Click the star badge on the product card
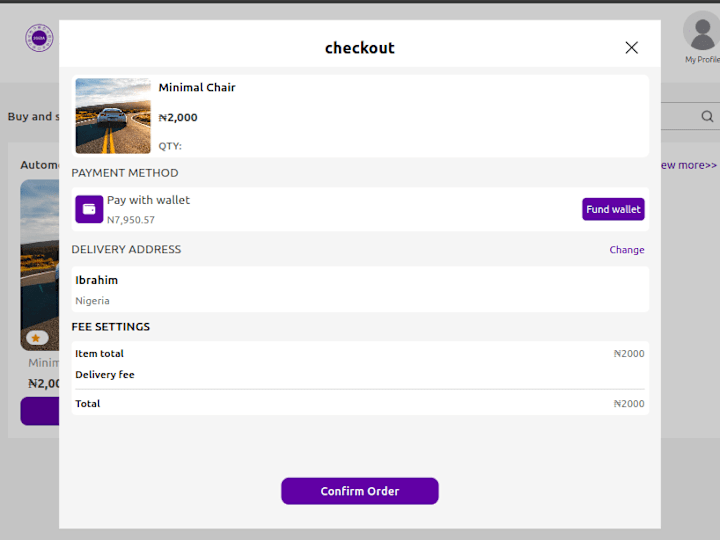Image resolution: width=720 pixels, height=540 pixels. click(x=37, y=338)
